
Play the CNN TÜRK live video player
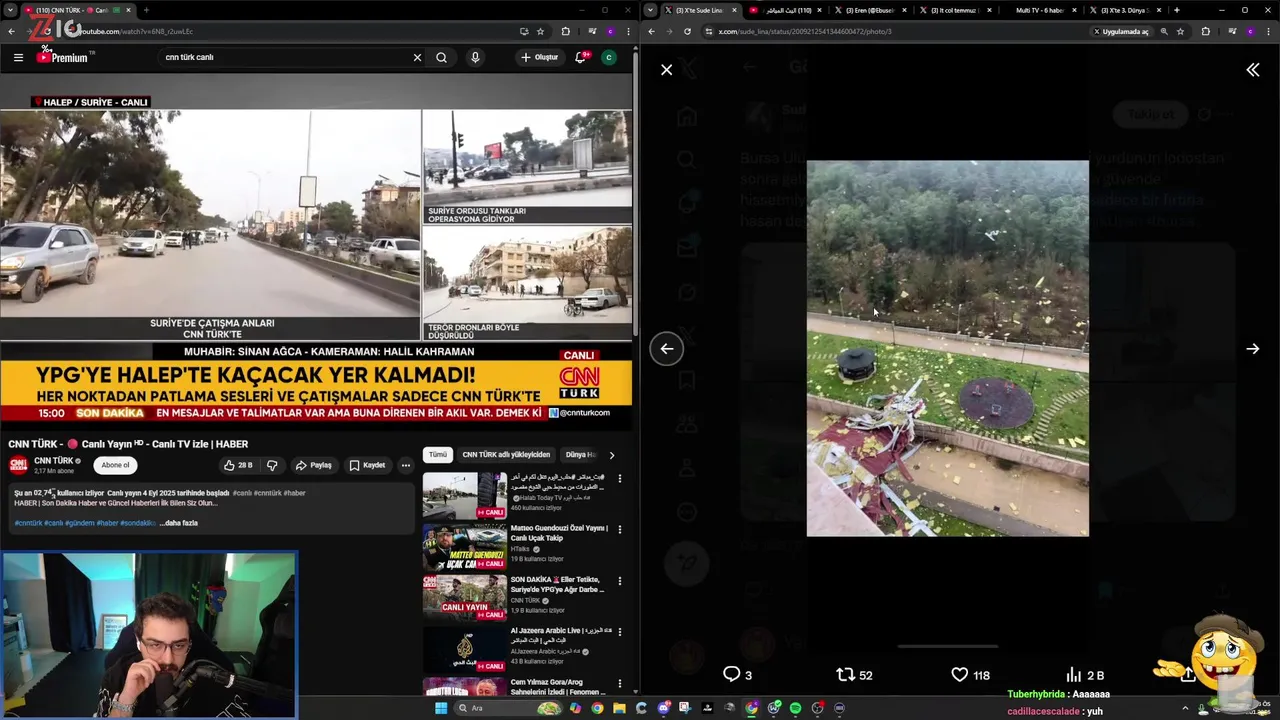coord(316,250)
